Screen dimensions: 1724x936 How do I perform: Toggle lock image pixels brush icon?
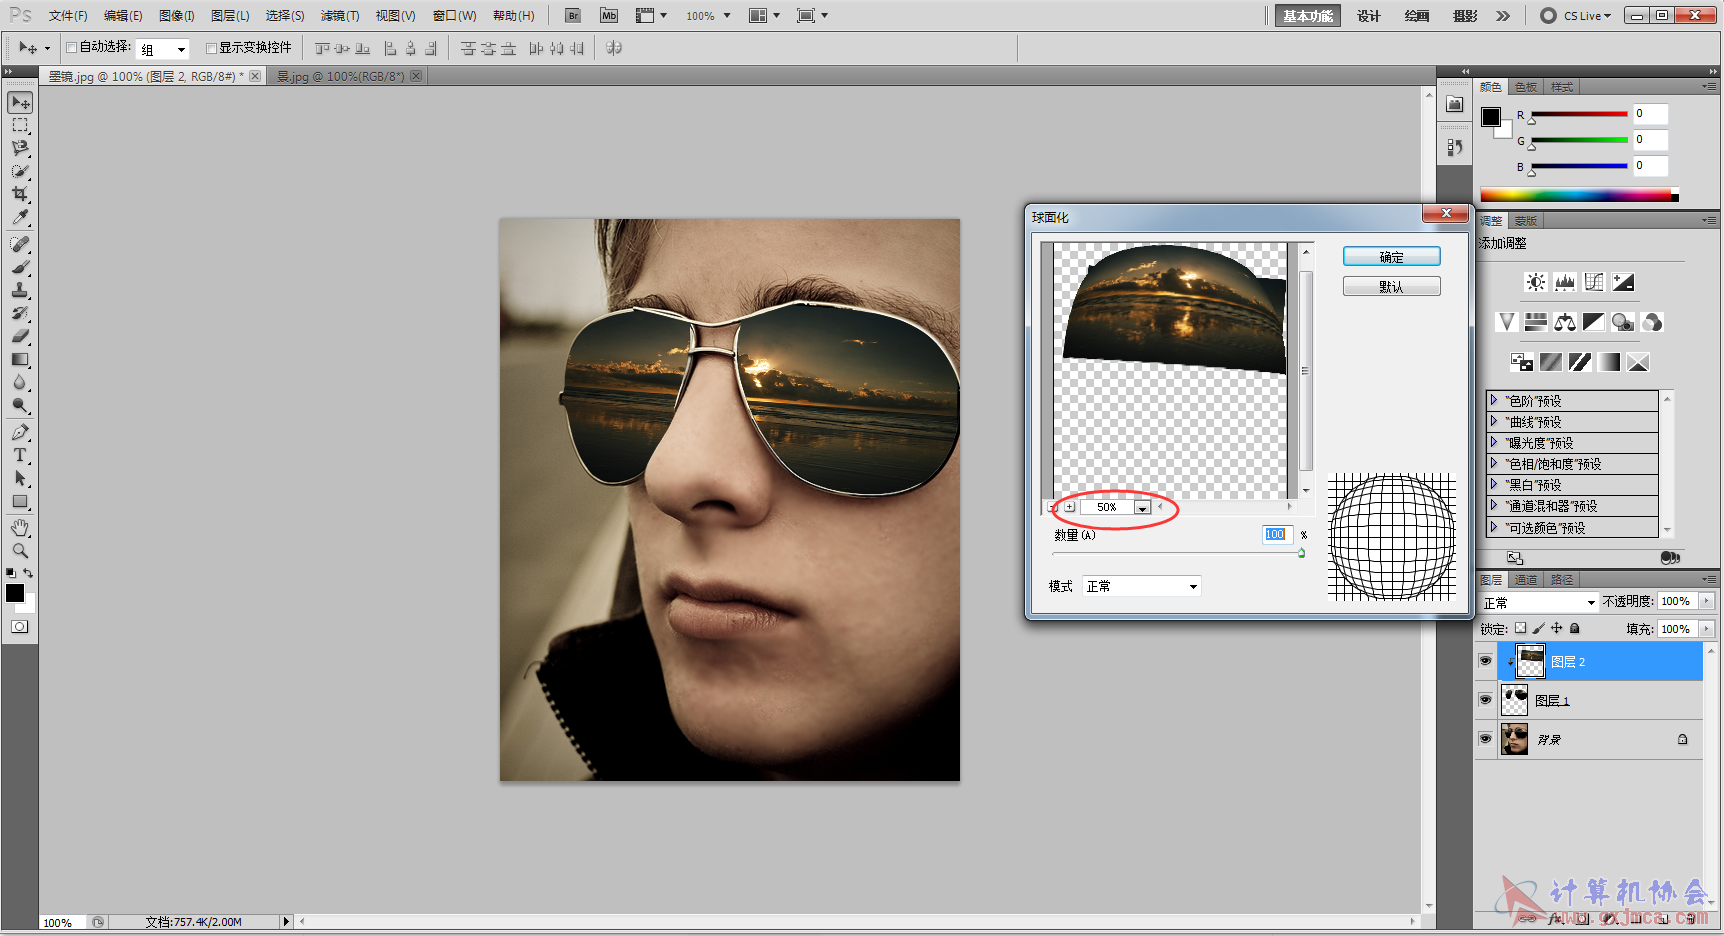1538,628
